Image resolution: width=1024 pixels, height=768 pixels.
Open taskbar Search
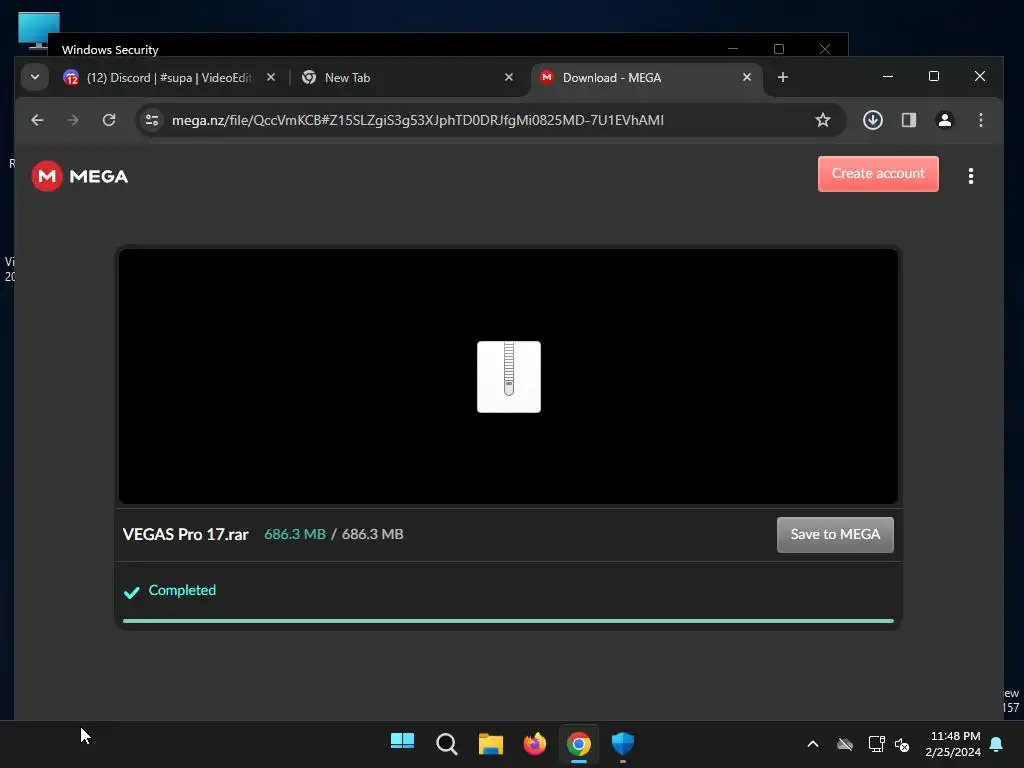pos(447,743)
